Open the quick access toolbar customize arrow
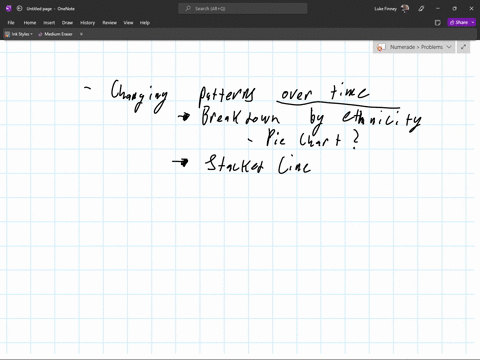The image size is (480, 360). (x=81, y=34)
